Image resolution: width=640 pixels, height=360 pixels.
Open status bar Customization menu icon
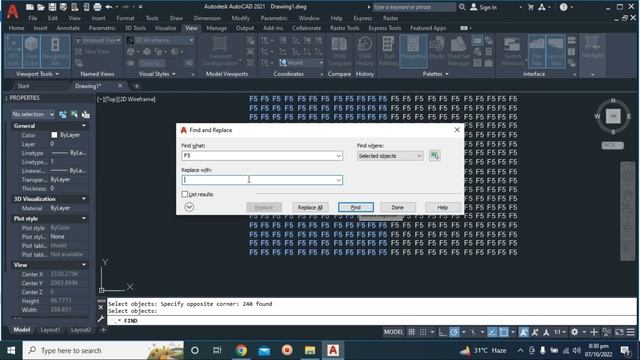point(631,332)
